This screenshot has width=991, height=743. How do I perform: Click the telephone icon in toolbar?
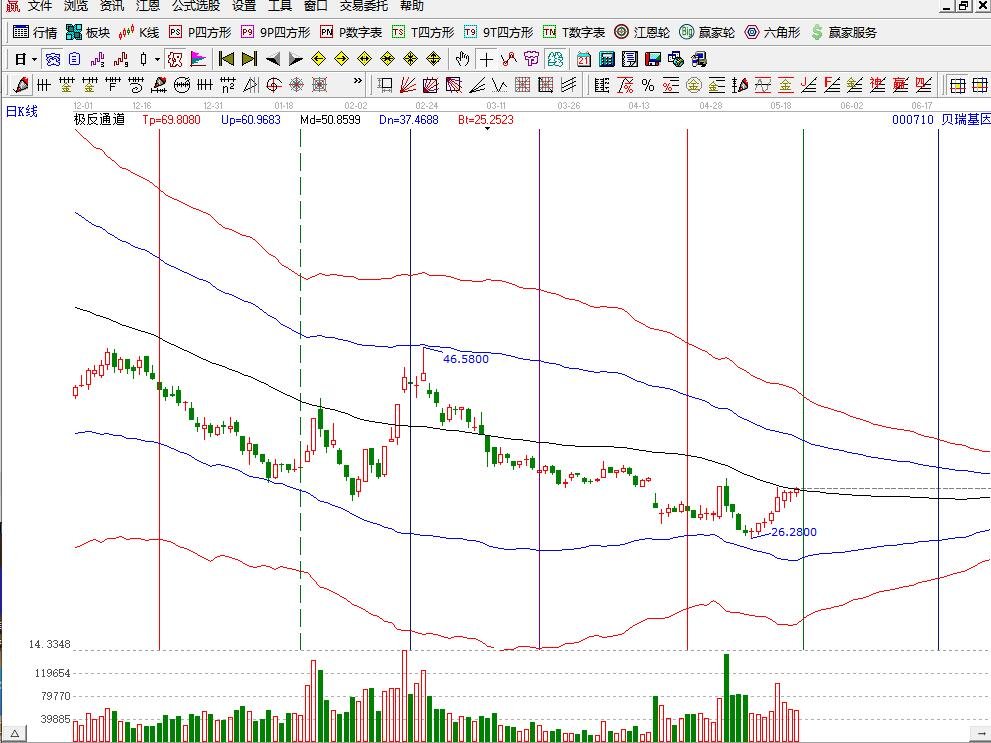pos(53,59)
